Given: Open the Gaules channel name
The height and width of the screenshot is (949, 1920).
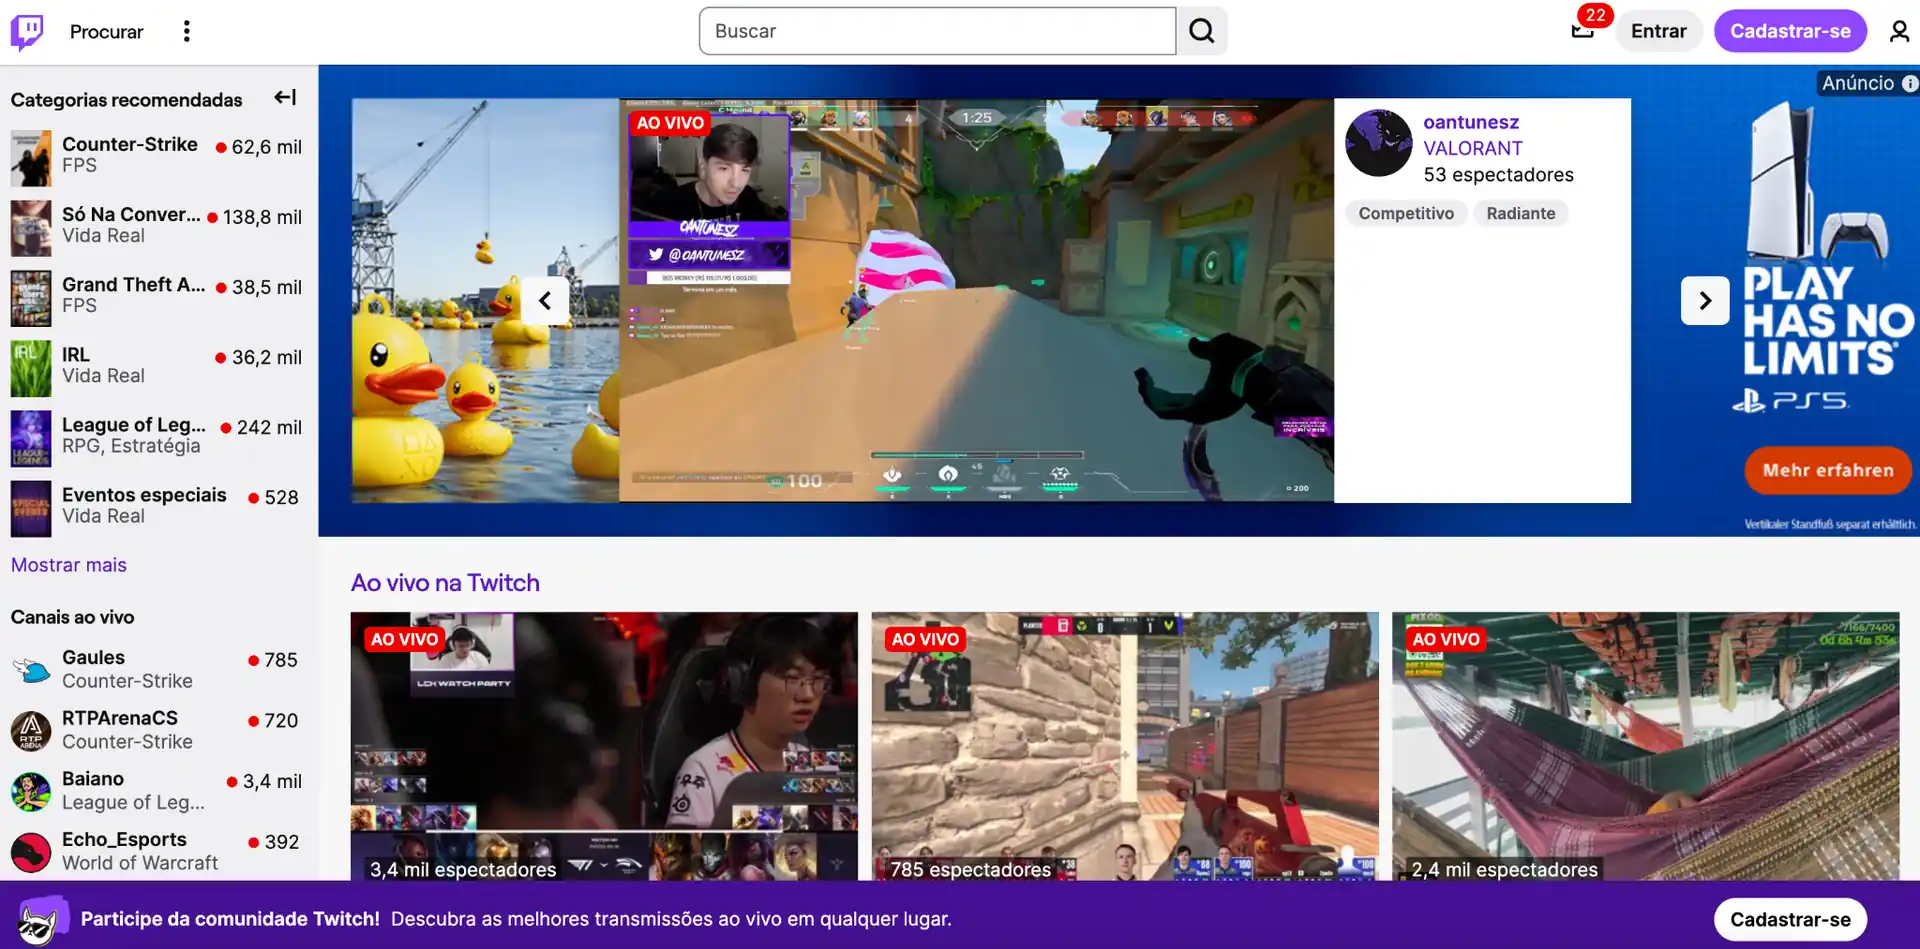Looking at the screenshot, I should point(93,657).
